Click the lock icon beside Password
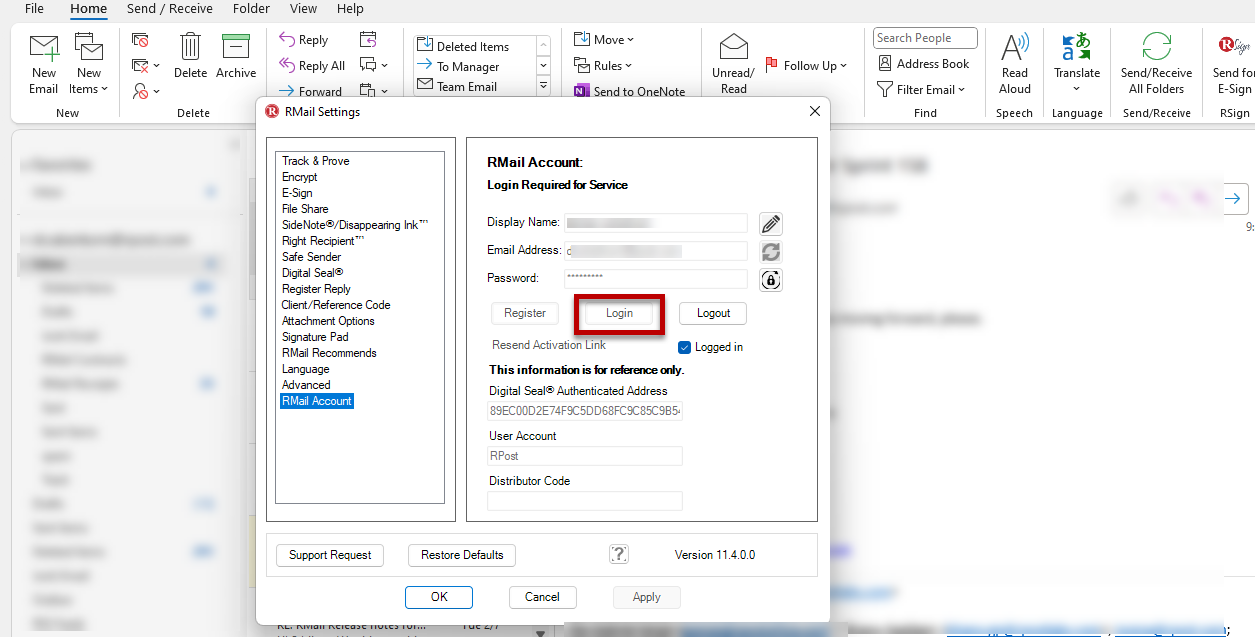 (x=770, y=280)
